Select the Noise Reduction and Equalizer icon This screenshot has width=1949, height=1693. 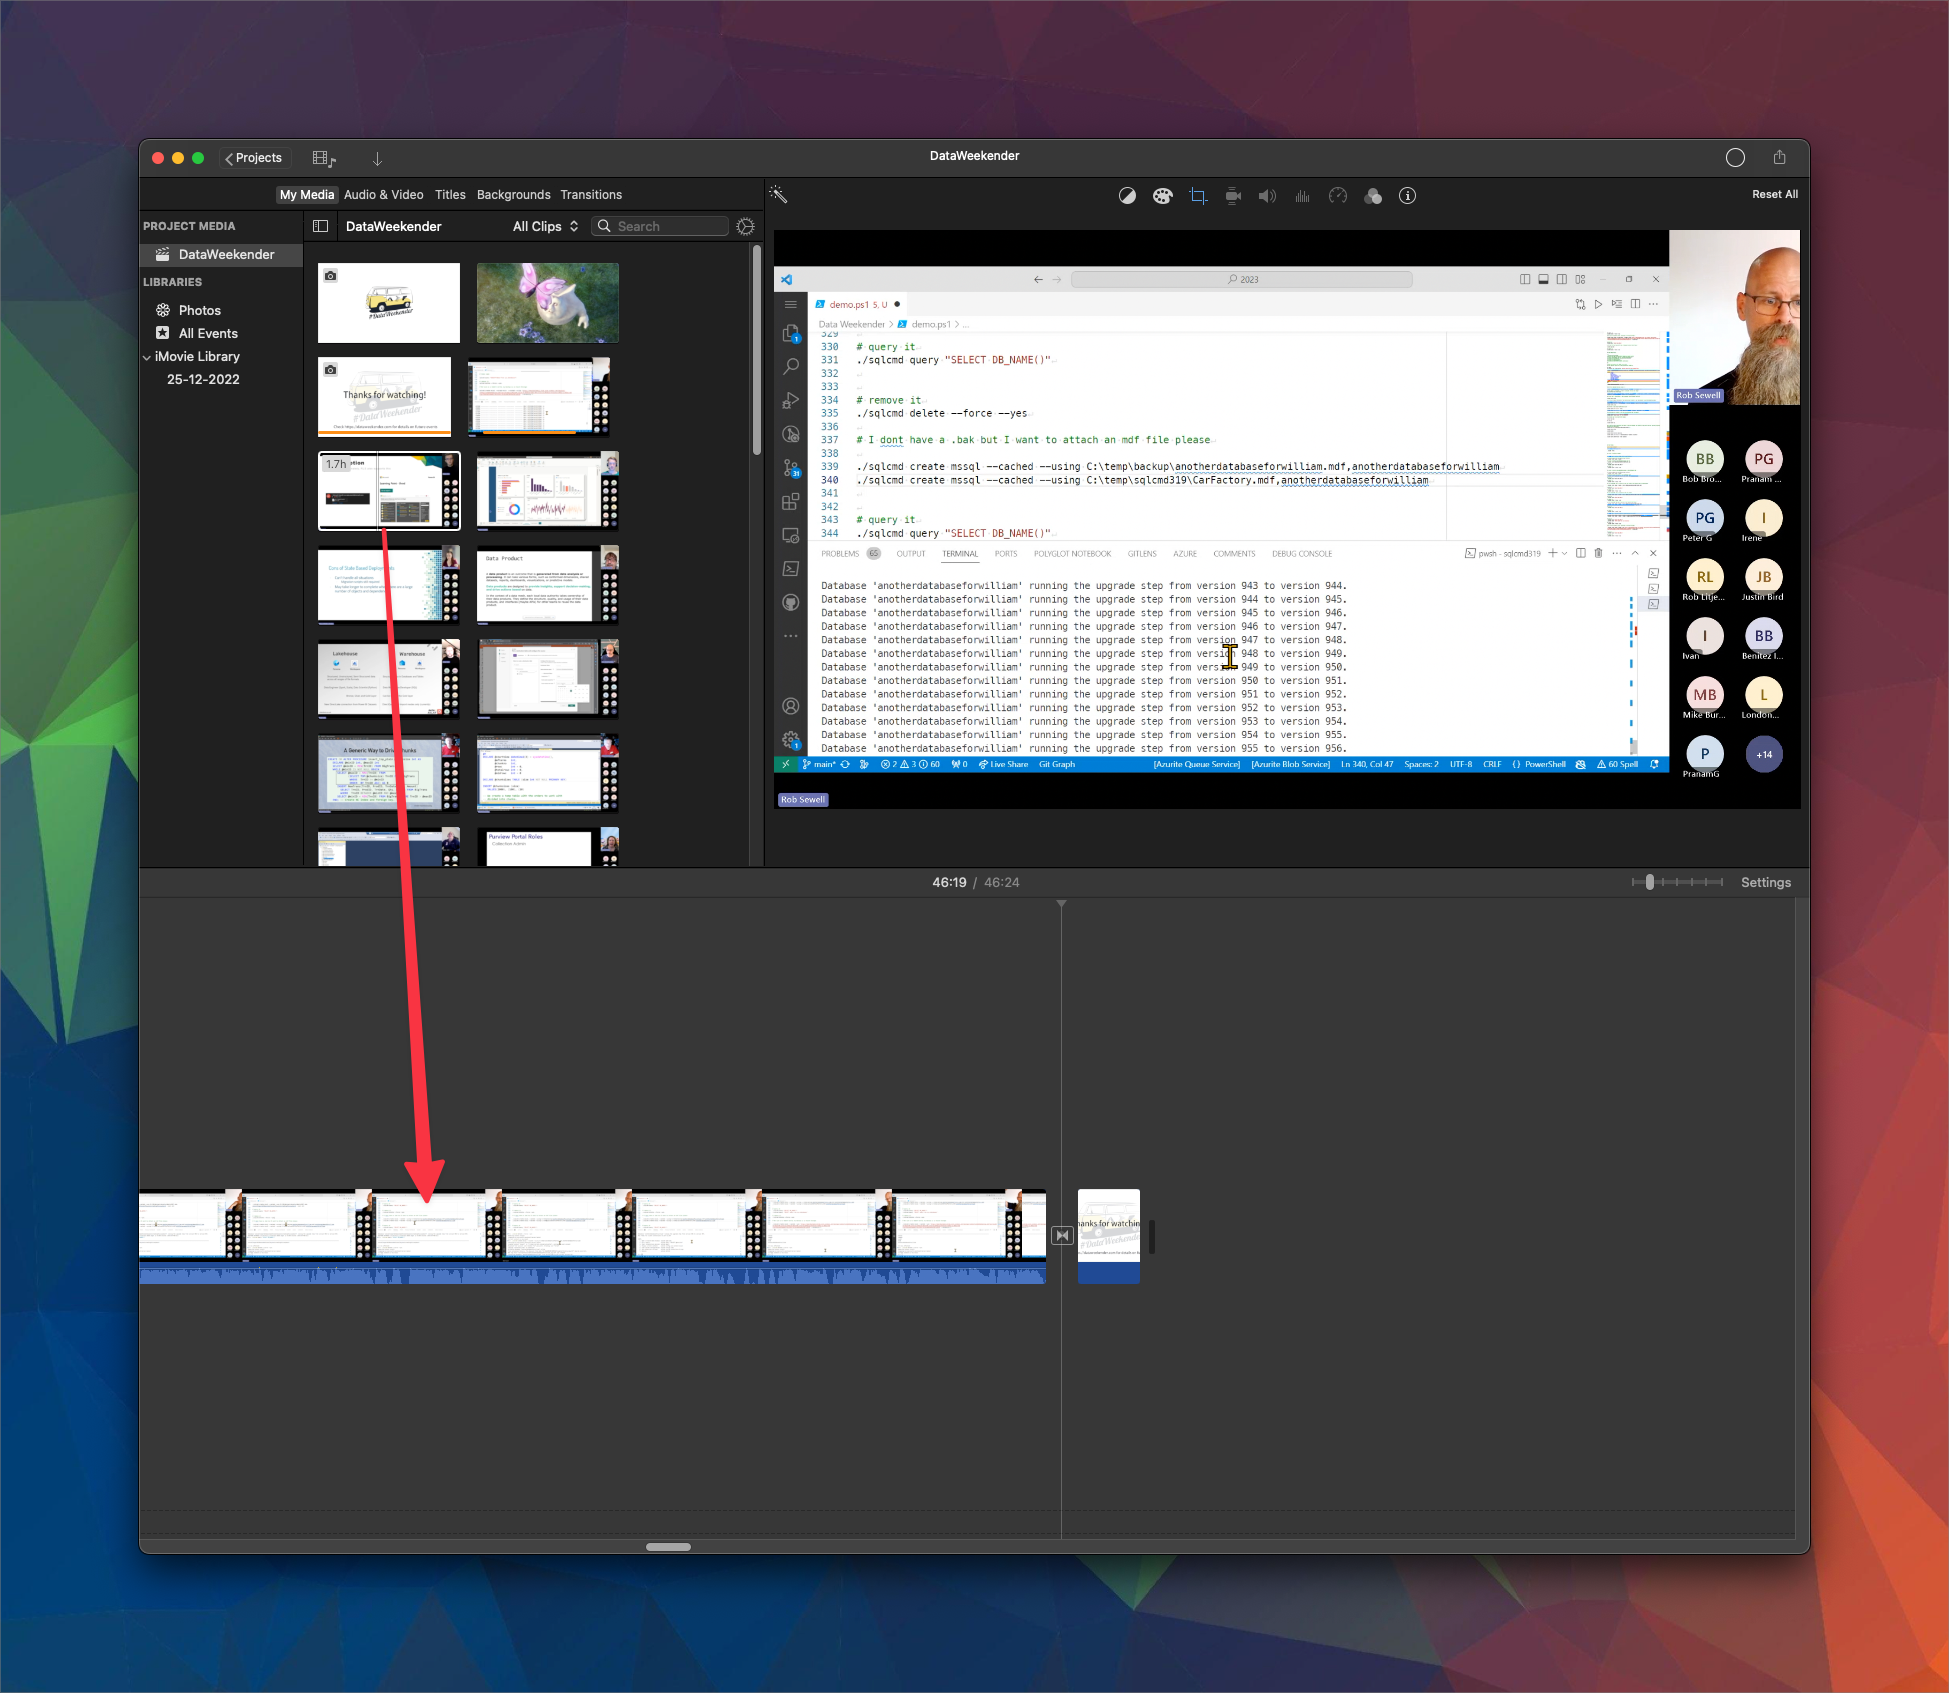click(1302, 196)
